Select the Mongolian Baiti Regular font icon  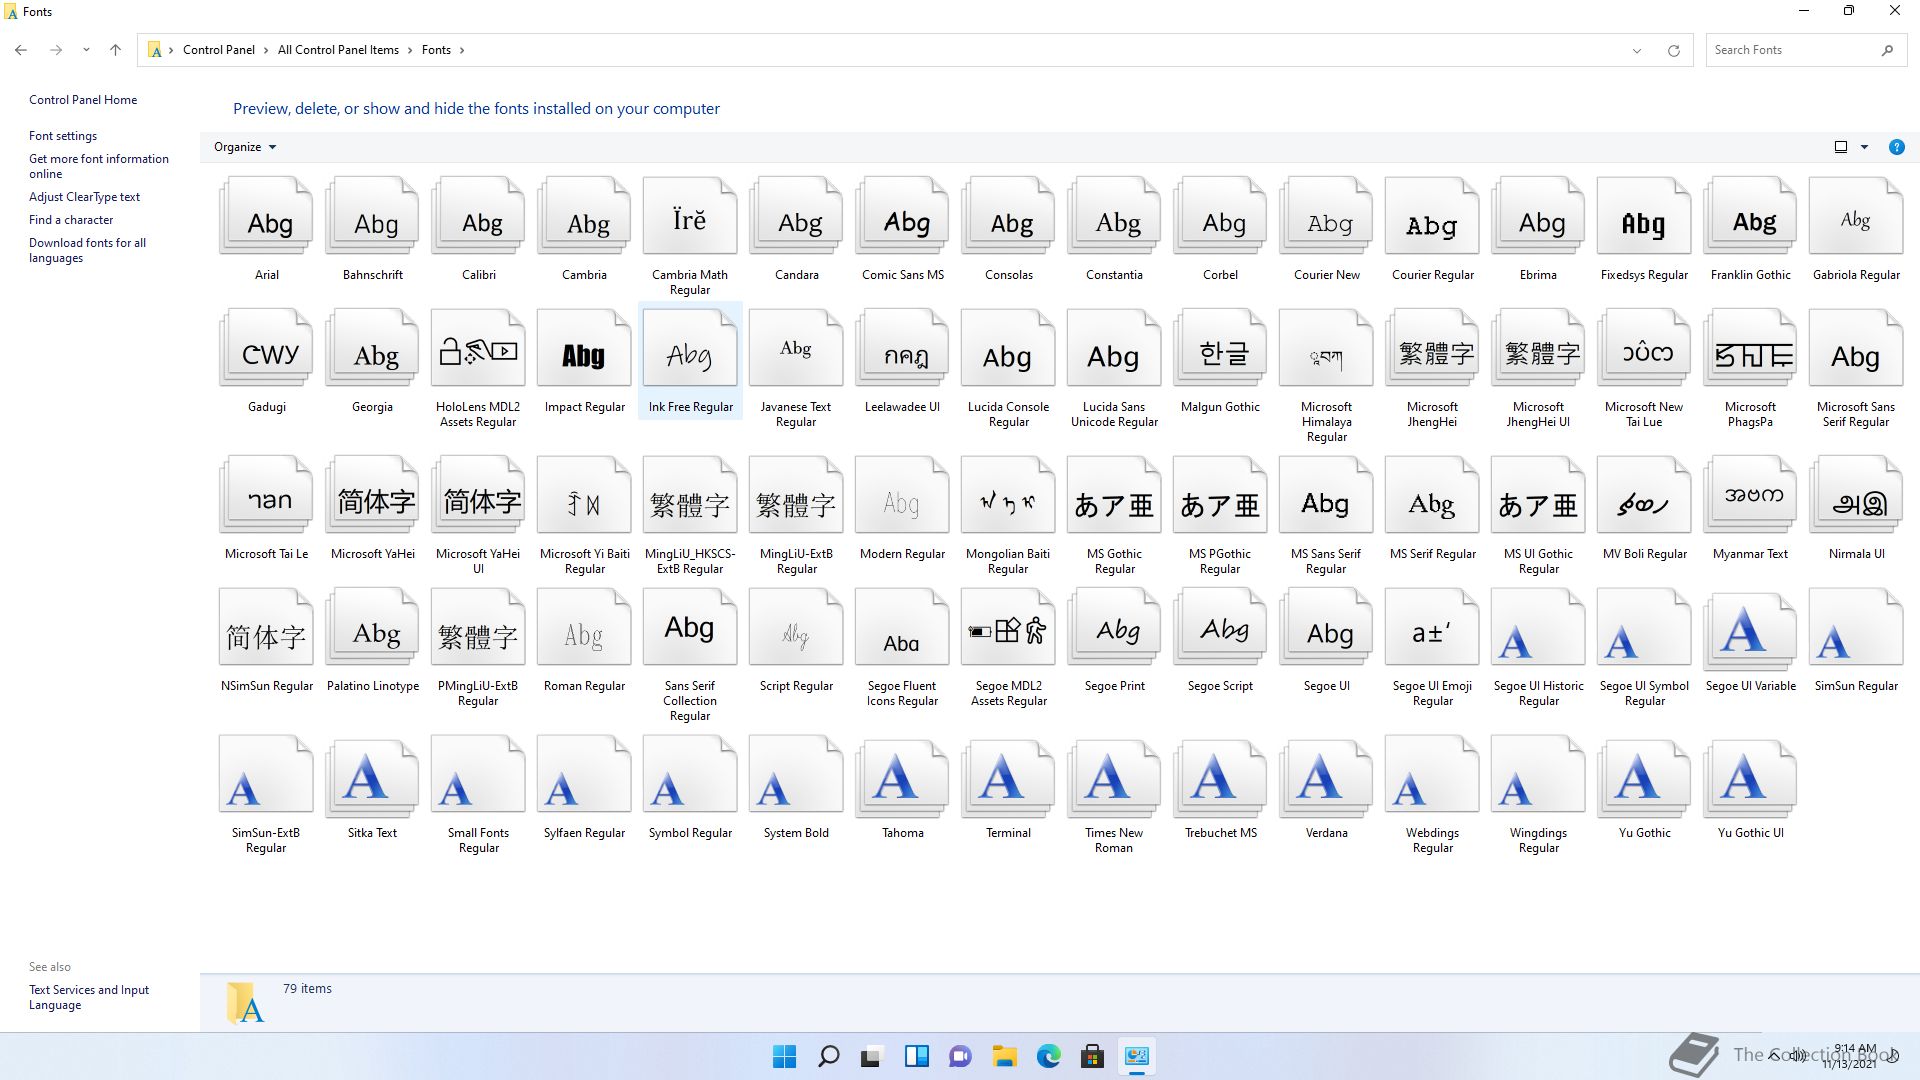1009,495
